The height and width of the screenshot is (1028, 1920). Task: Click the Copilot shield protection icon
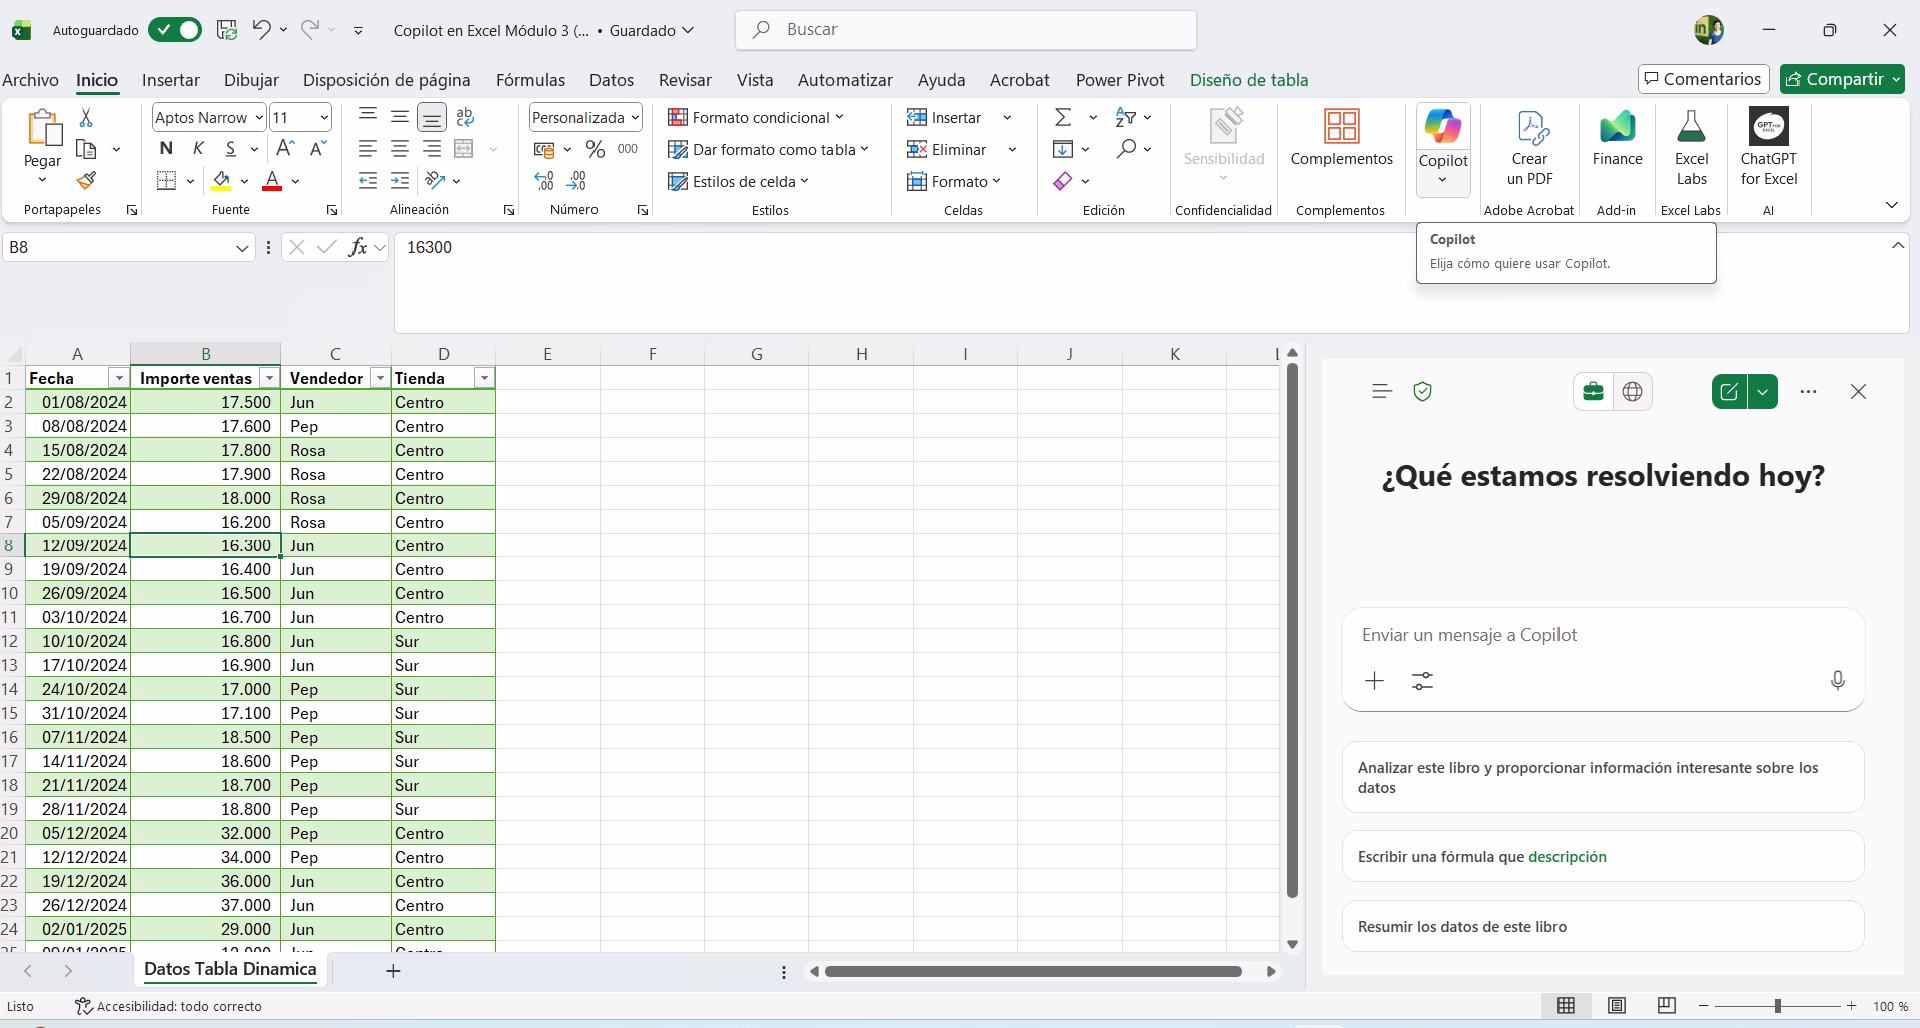coord(1422,392)
